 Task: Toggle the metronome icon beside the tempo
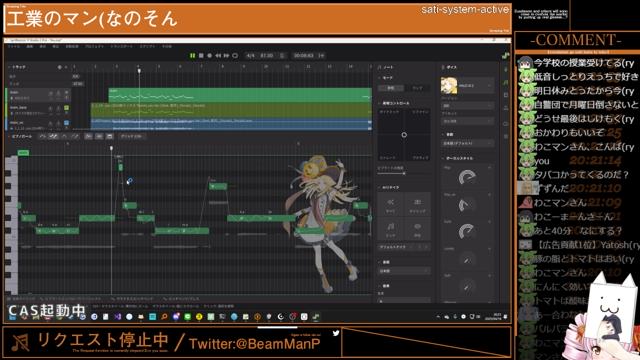point(282,56)
